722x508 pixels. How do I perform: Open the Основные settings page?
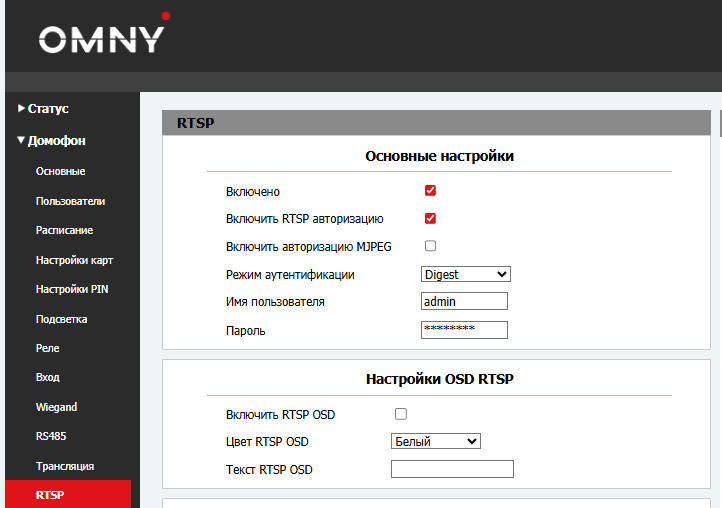click(x=60, y=171)
